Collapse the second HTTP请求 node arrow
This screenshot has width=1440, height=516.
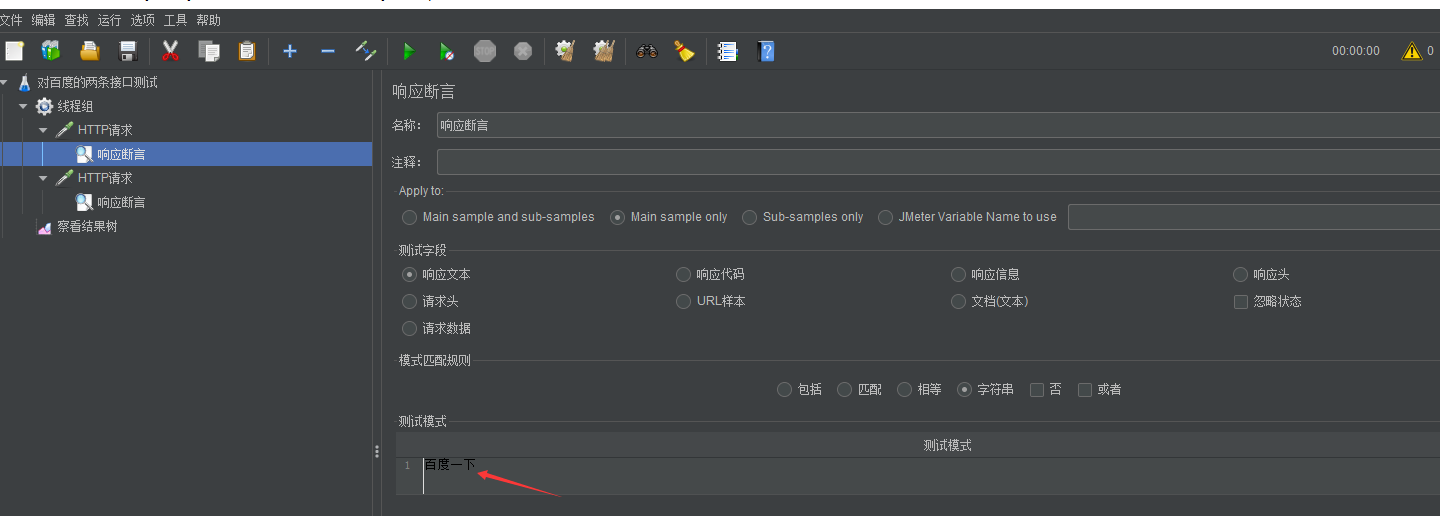pyautogui.click(x=43, y=178)
